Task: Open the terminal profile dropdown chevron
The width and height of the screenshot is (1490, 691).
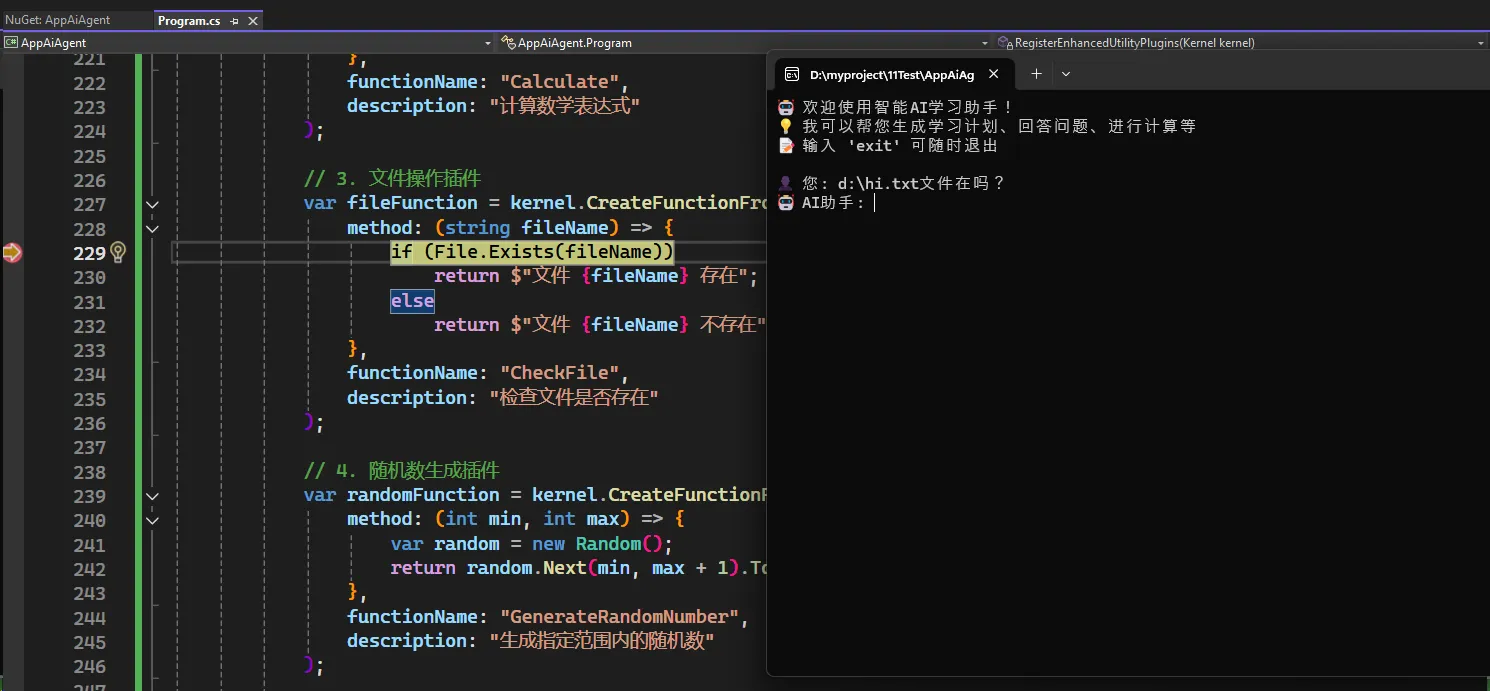Action: coord(1066,74)
